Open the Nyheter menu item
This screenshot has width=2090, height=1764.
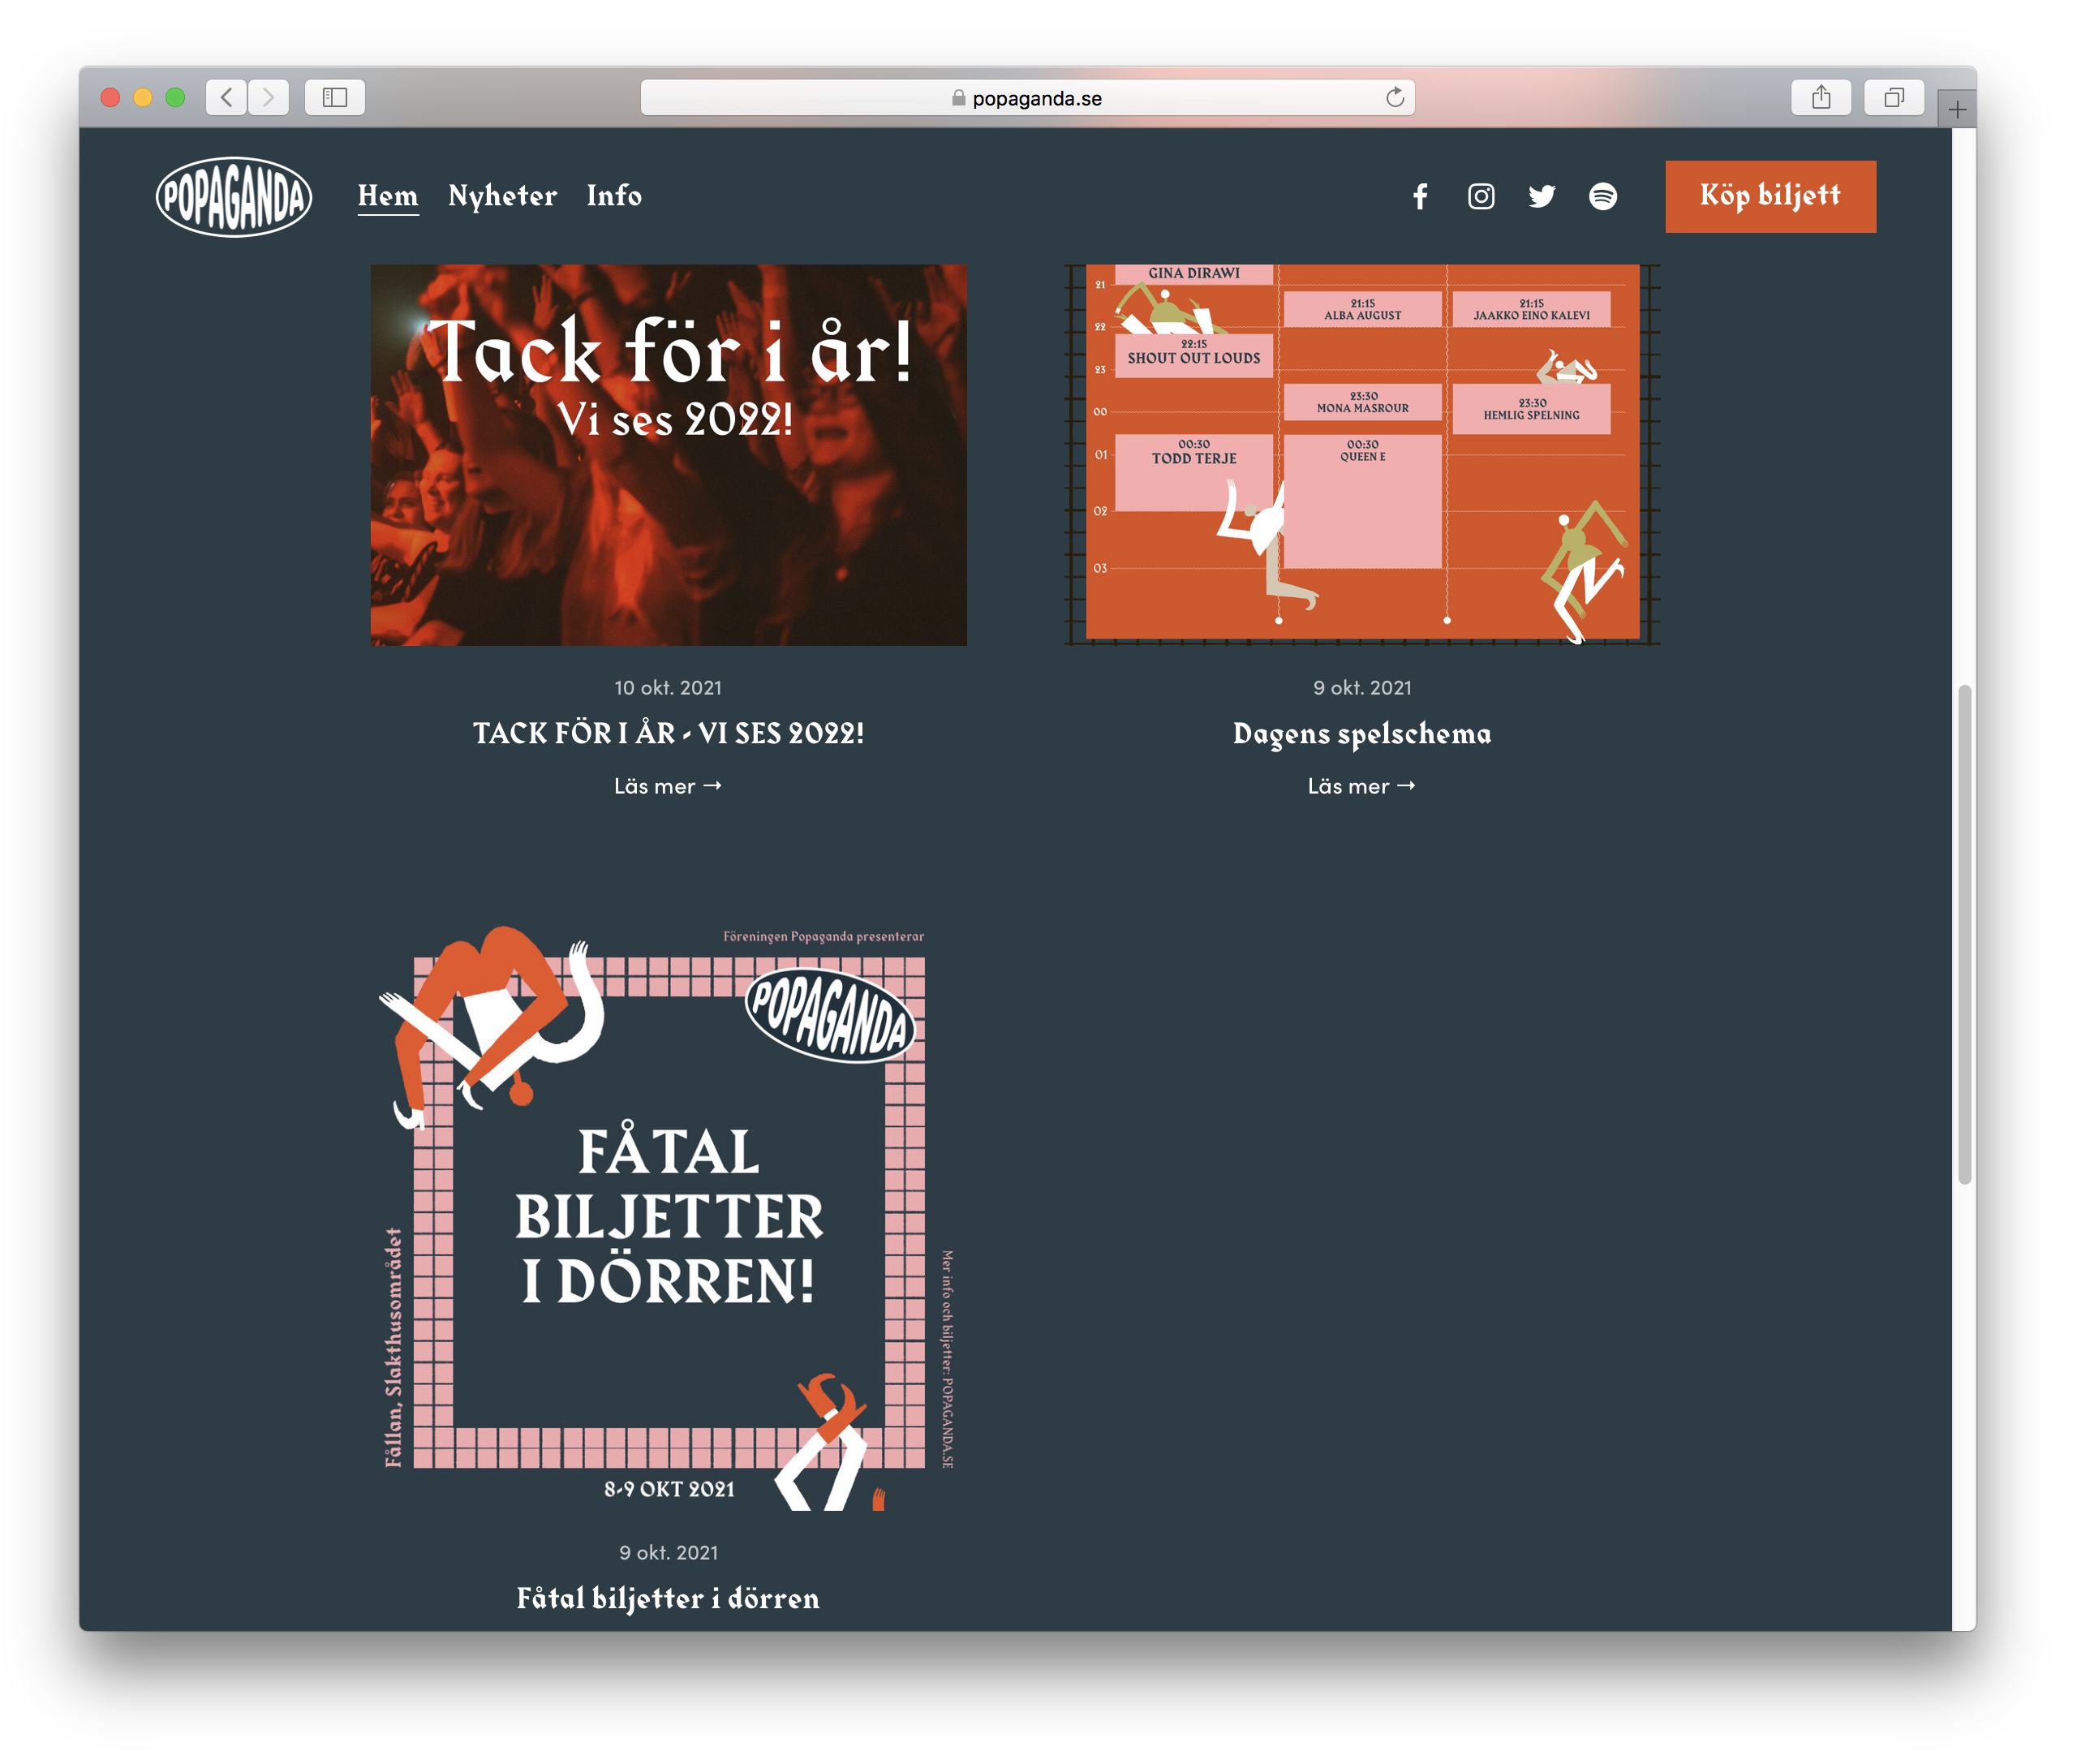(502, 196)
